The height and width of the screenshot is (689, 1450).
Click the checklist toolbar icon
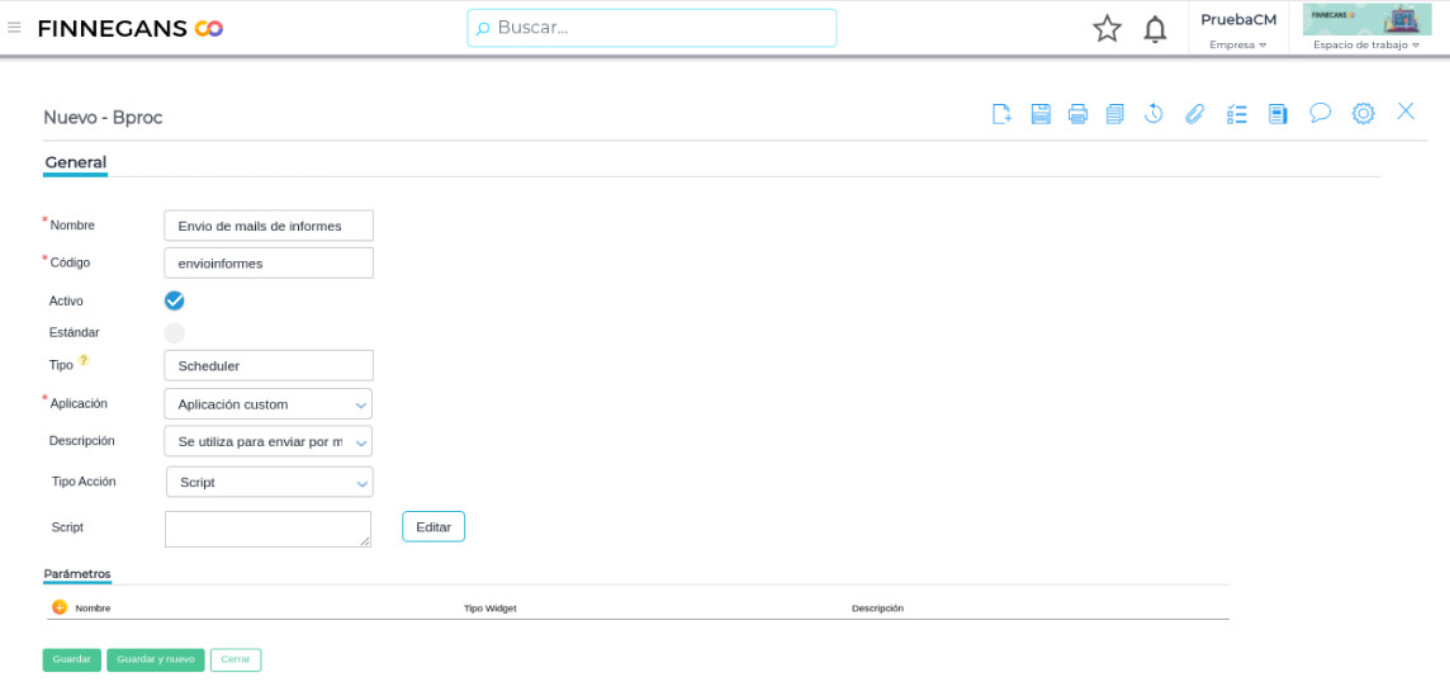pyautogui.click(x=1237, y=114)
